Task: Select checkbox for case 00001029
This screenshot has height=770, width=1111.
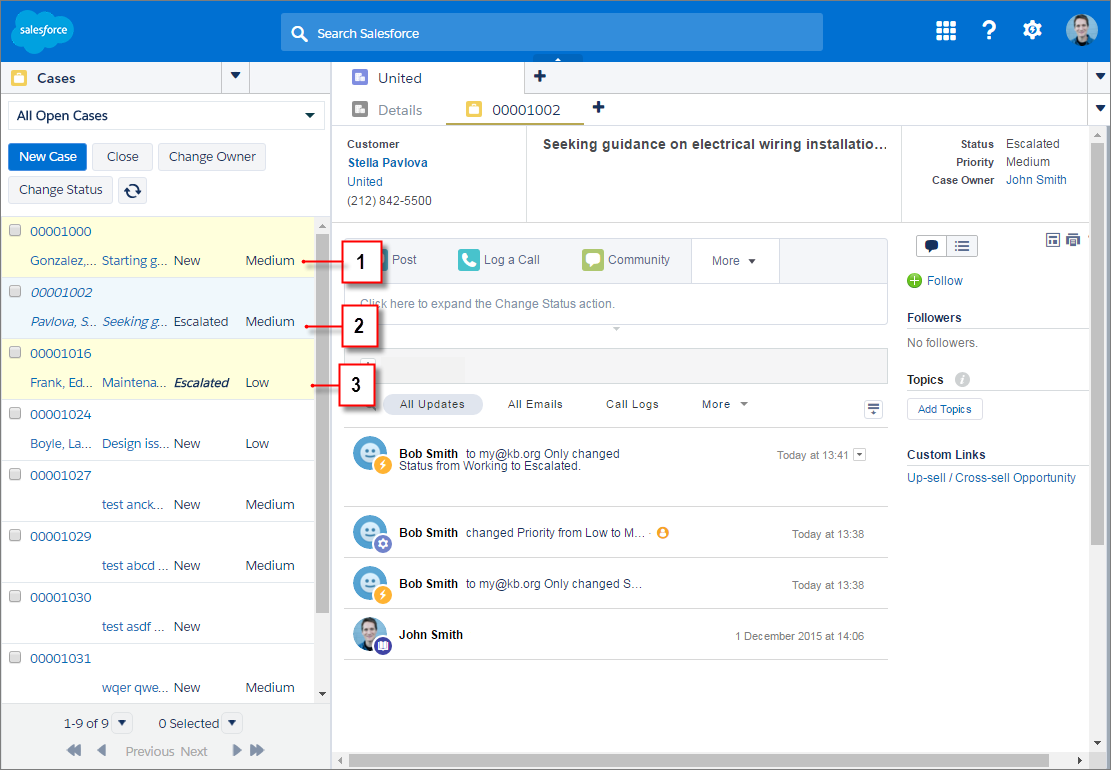Action: (15, 535)
